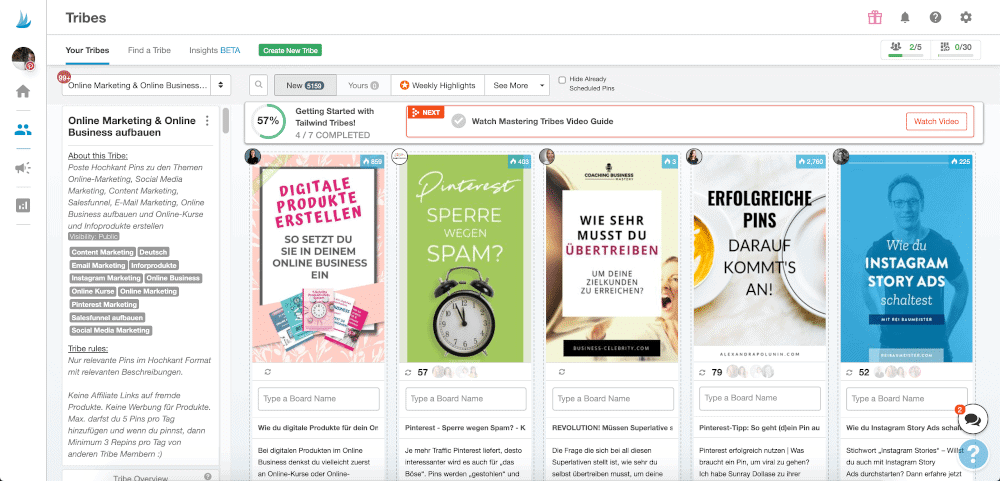Image resolution: width=1000 pixels, height=481 pixels.
Task: Click the help question mark in header
Action: (x=935, y=17)
